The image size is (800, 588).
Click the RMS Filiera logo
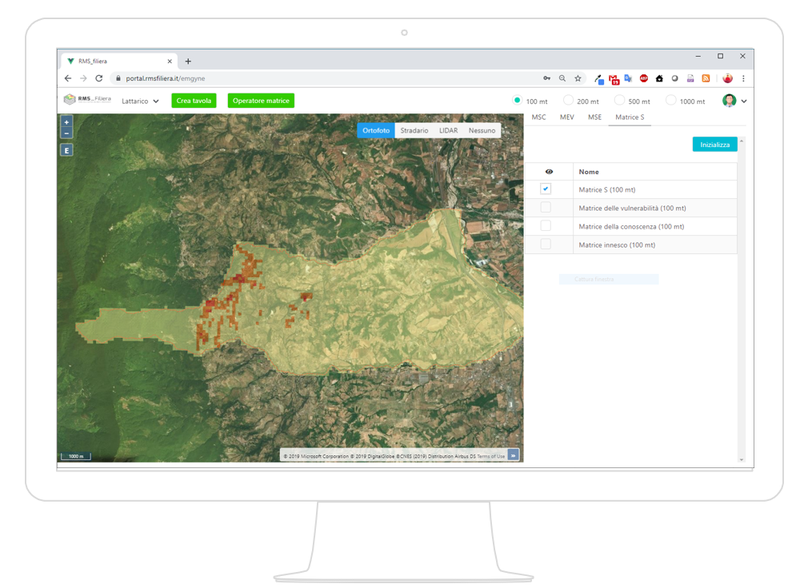87,100
